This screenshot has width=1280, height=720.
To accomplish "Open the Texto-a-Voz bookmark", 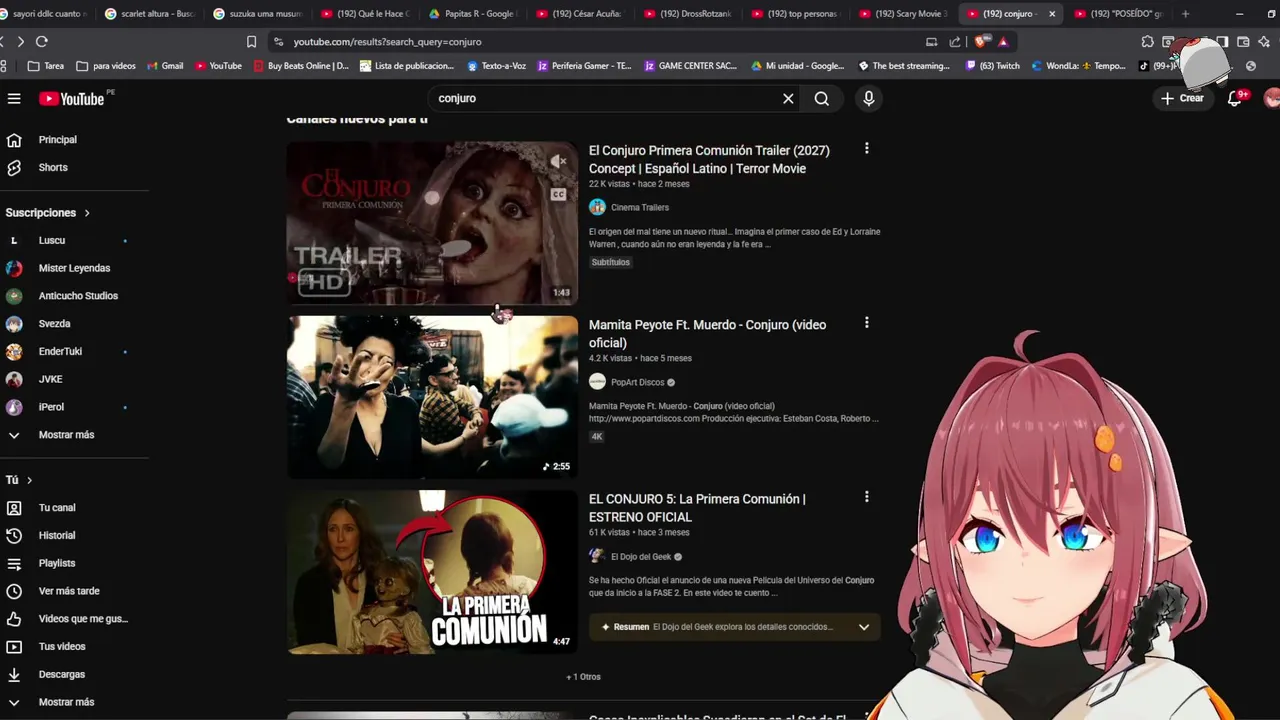I will coord(496,66).
